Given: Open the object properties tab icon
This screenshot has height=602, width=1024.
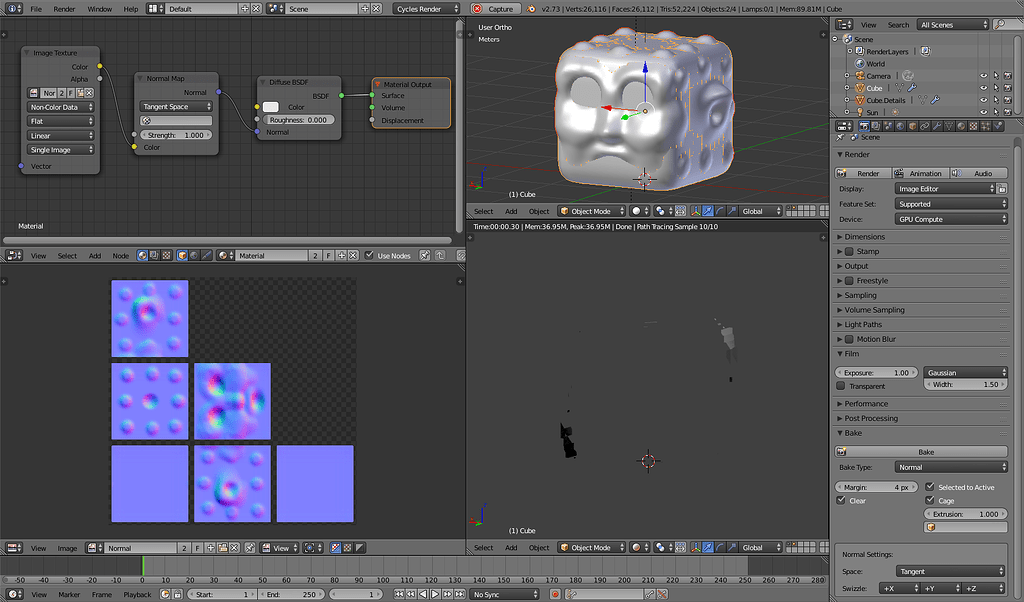Looking at the screenshot, I should click(912, 126).
